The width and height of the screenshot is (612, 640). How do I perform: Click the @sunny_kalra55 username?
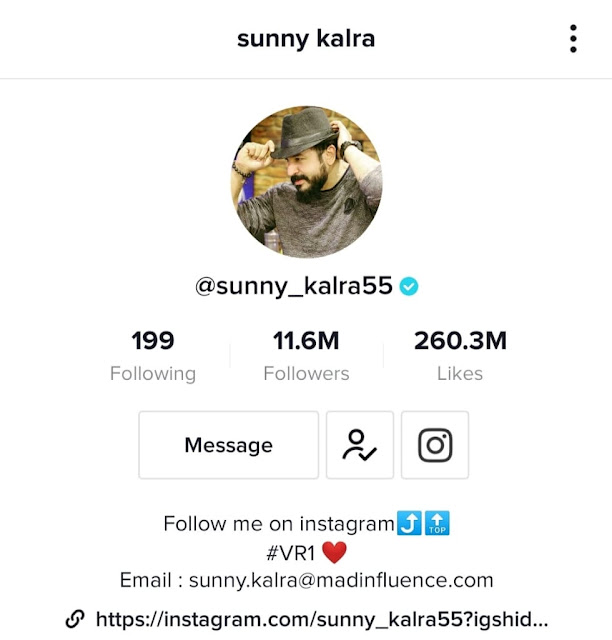[294, 286]
